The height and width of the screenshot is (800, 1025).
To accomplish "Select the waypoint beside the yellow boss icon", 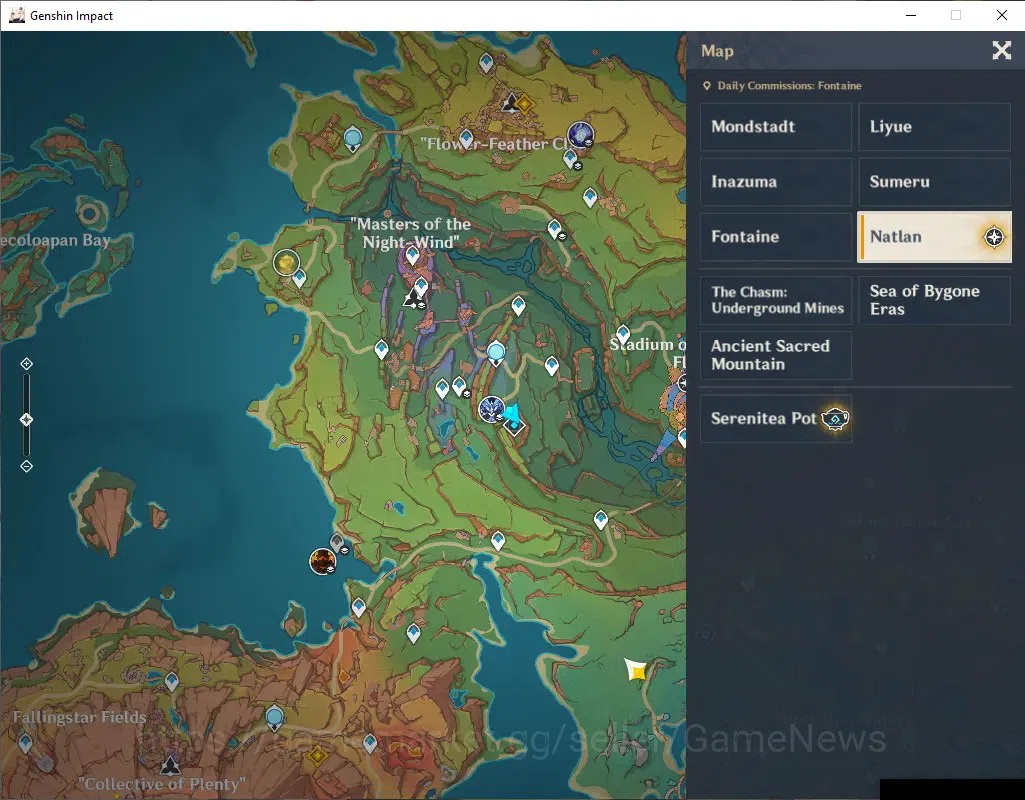I will pyautogui.click(x=299, y=279).
